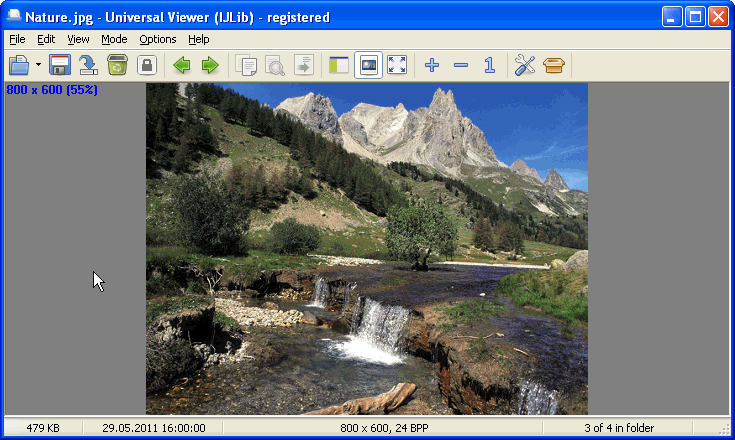Go to next file with green right arrow
The height and width of the screenshot is (440, 735).
point(210,65)
